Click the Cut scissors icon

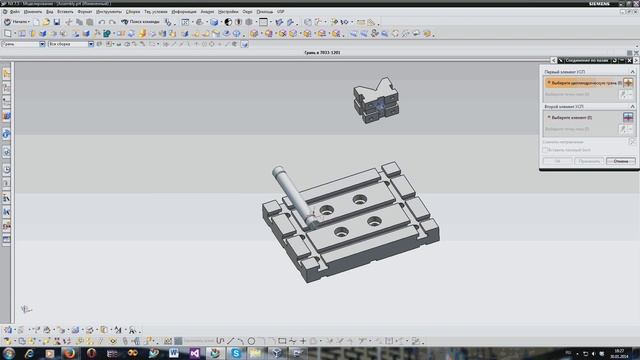(69, 22)
